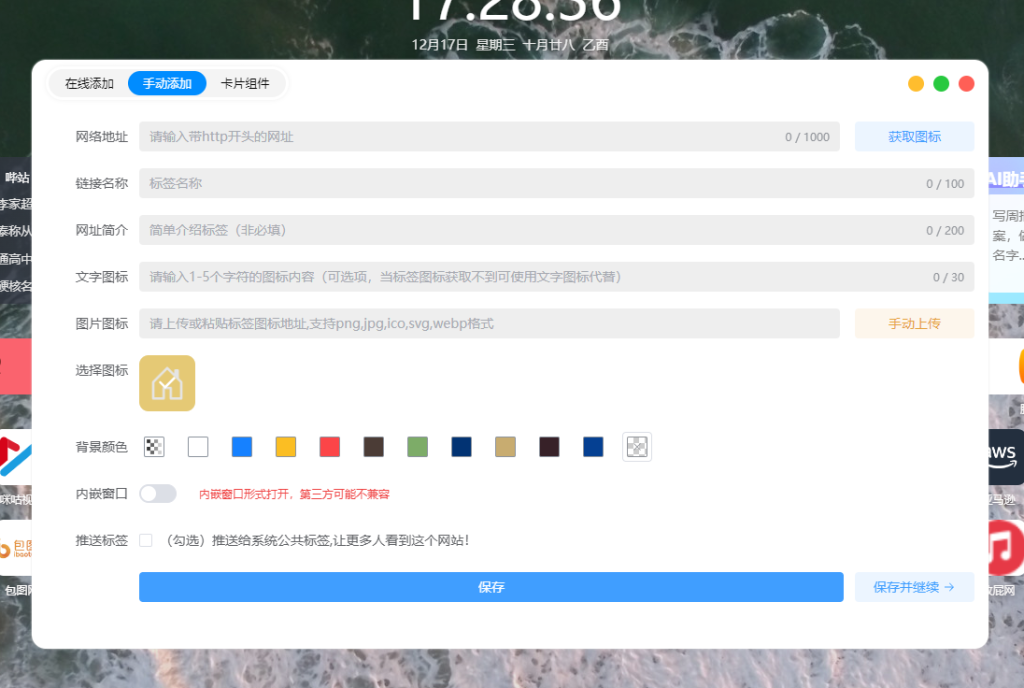Click 保存并继续 button
Screen dimensions: 1024x688
coord(914,587)
